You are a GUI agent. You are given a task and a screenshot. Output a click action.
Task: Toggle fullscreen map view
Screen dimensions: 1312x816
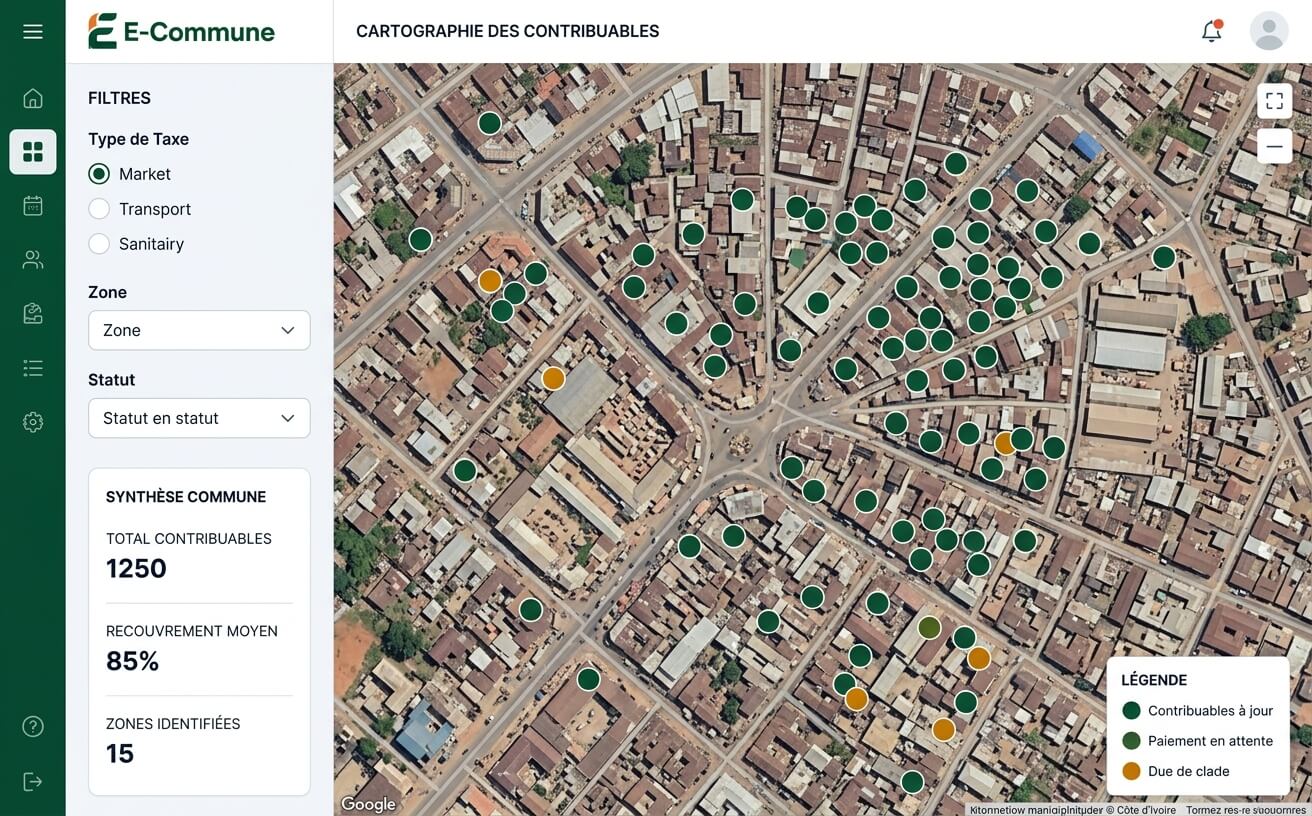tap(1274, 101)
